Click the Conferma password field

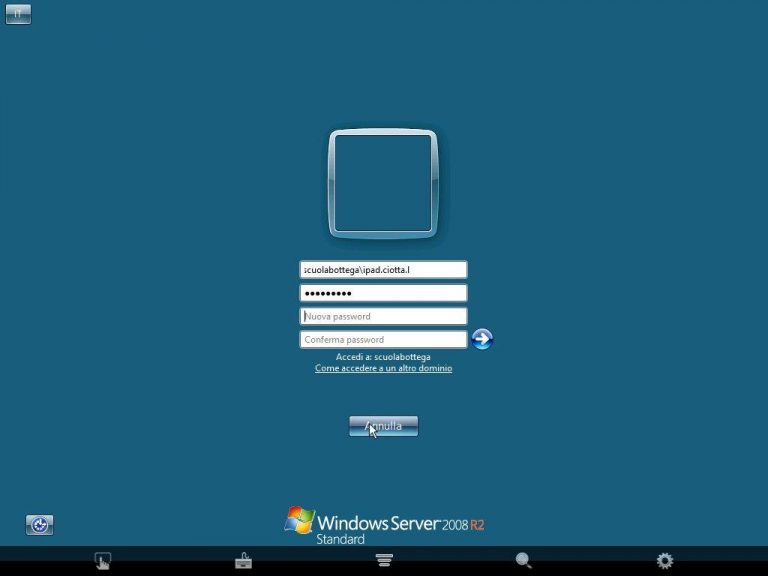pos(384,339)
